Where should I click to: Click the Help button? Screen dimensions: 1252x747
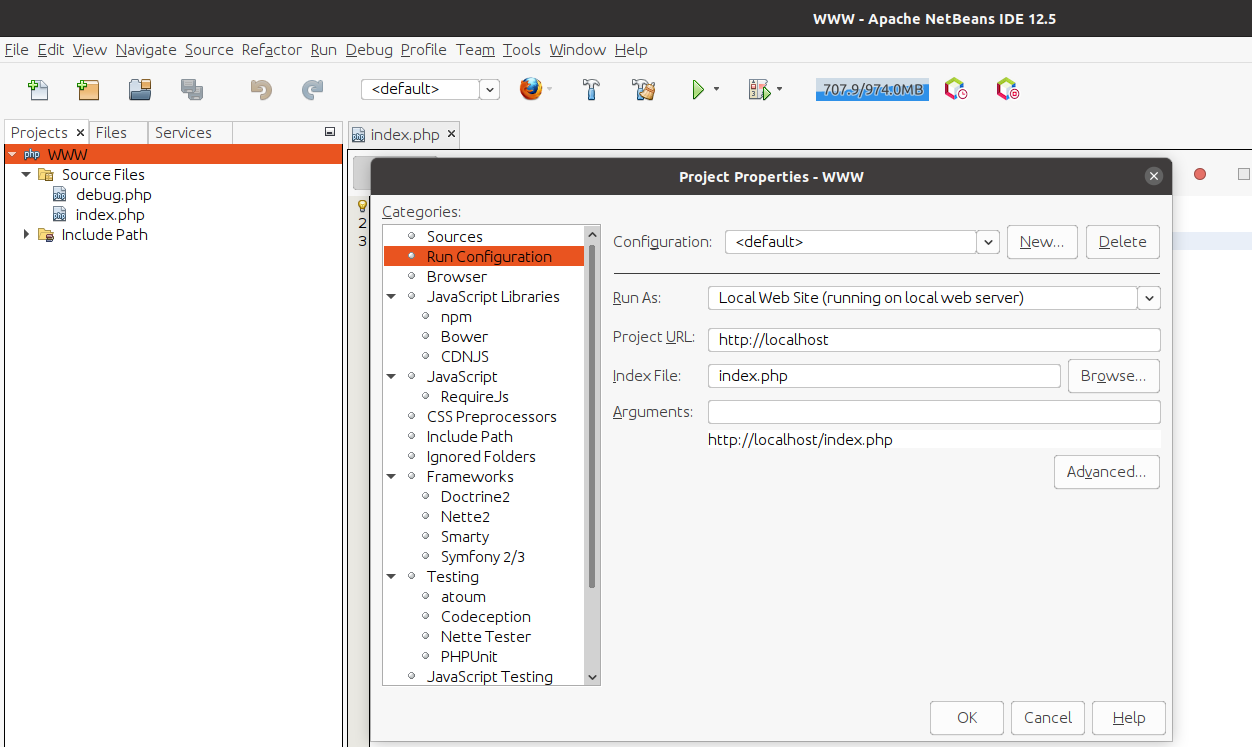(x=1129, y=718)
